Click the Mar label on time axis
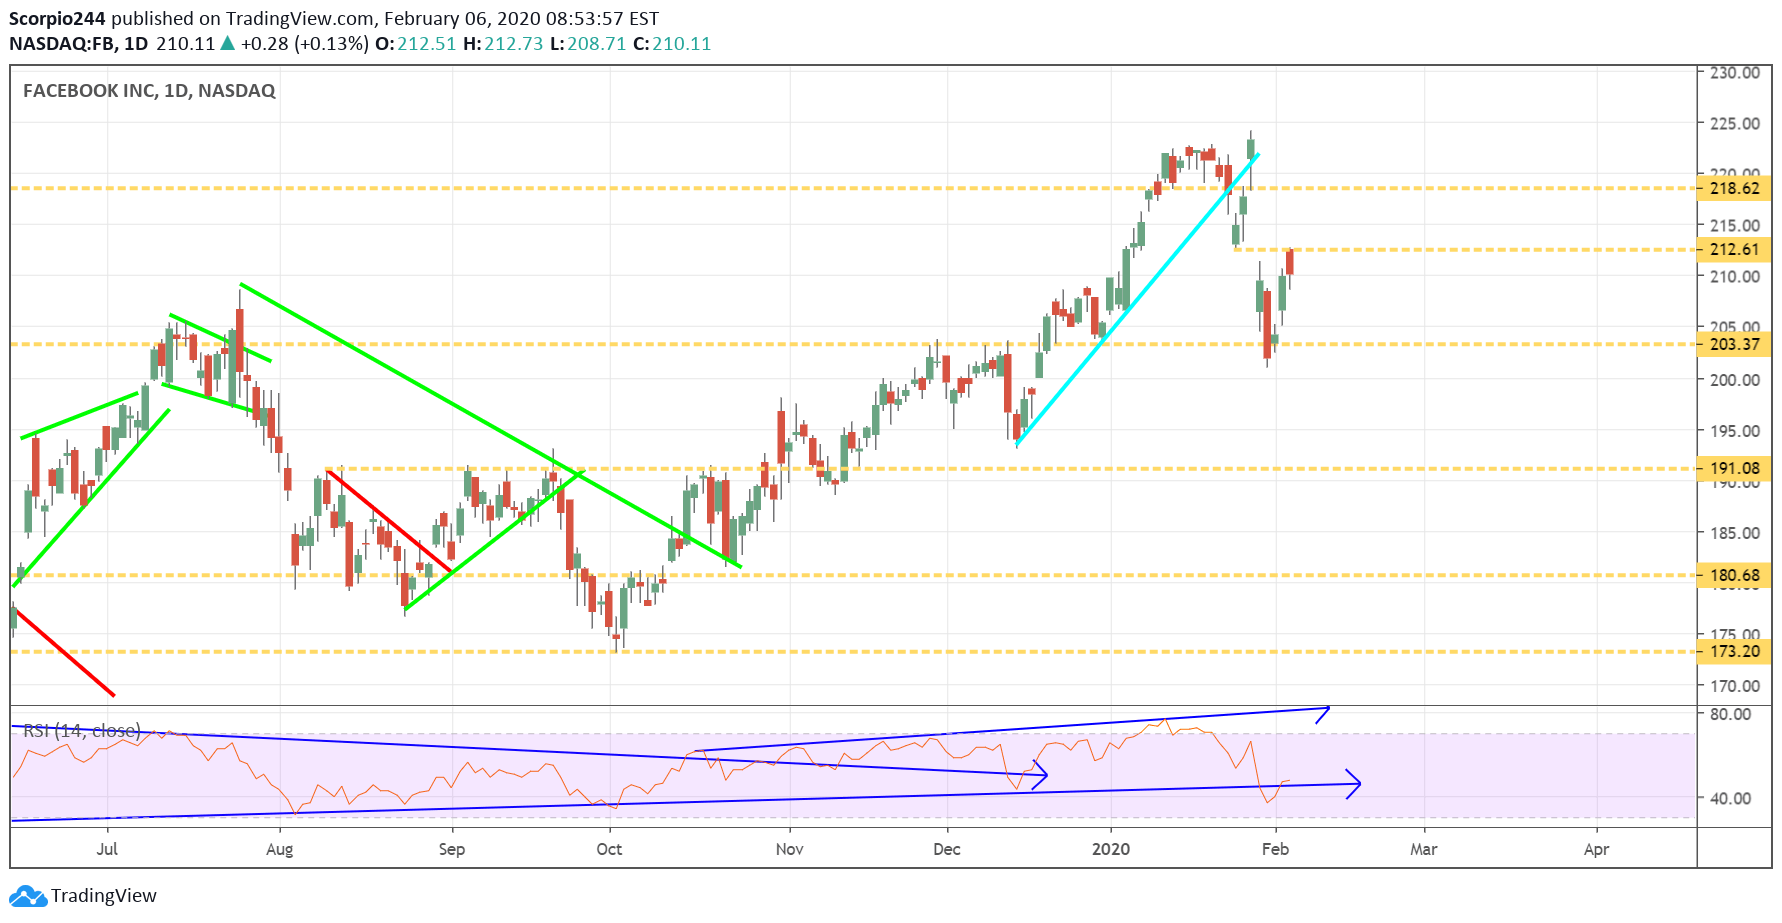 coord(1424,849)
